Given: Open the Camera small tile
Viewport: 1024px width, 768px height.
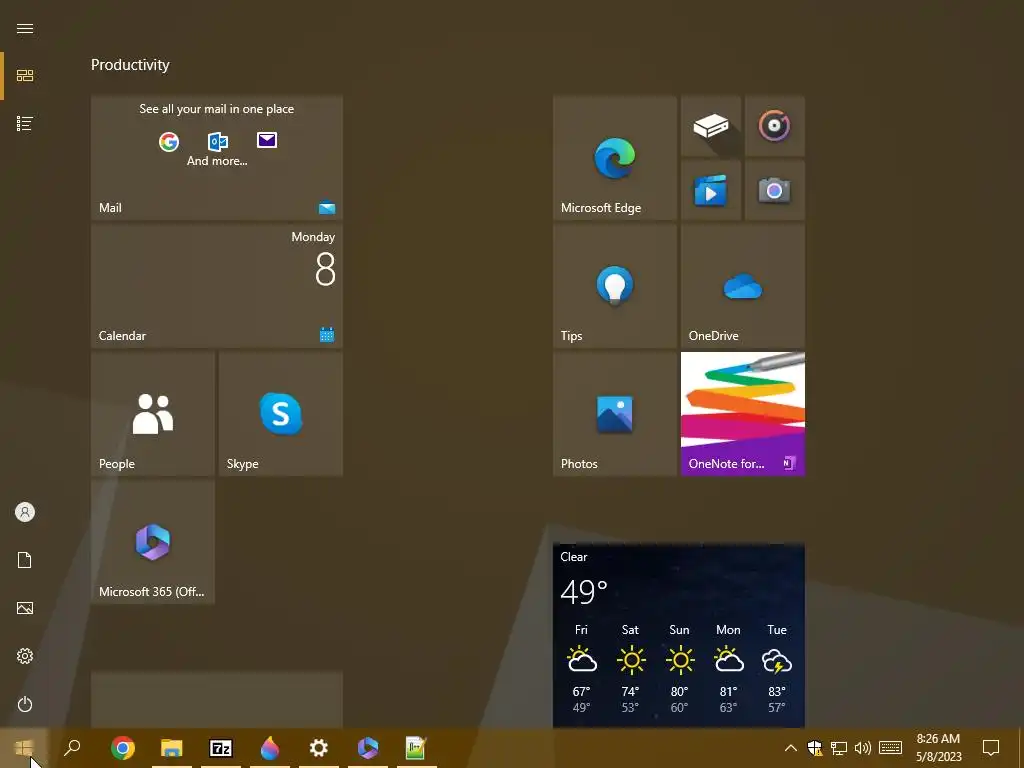Looking at the screenshot, I should point(775,190).
